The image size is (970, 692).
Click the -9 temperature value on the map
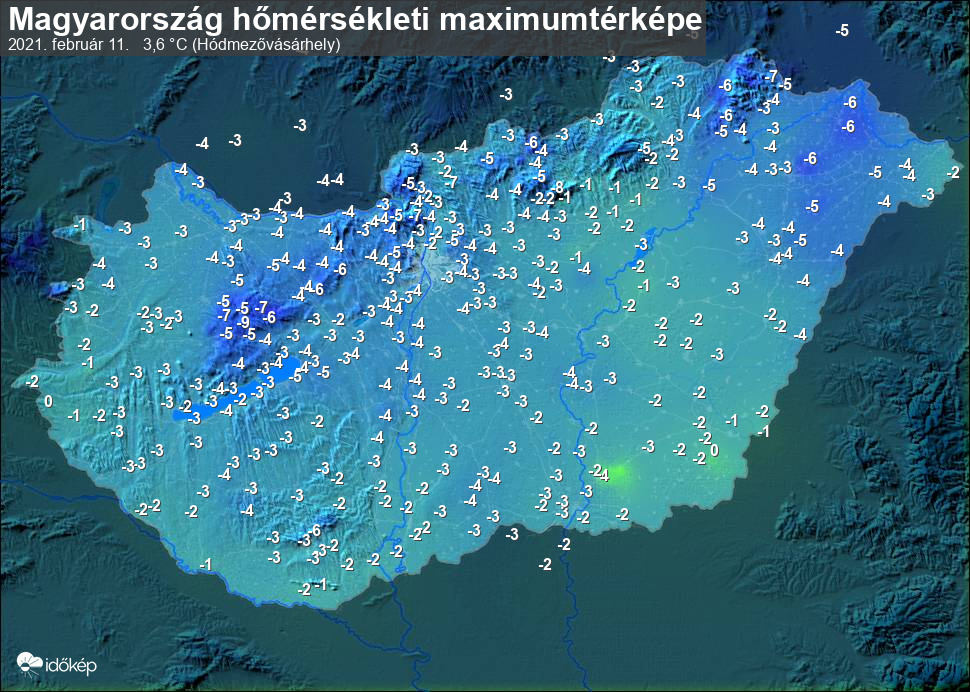(x=242, y=322)
